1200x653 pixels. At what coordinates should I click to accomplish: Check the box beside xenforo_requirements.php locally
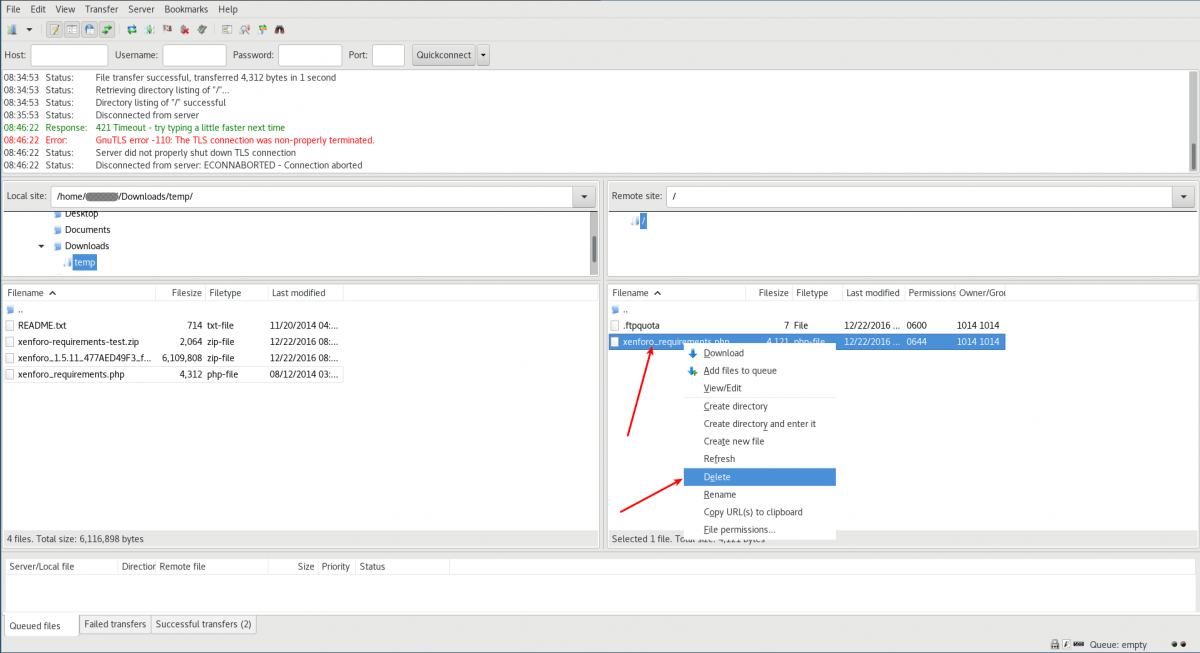point(9,373)
